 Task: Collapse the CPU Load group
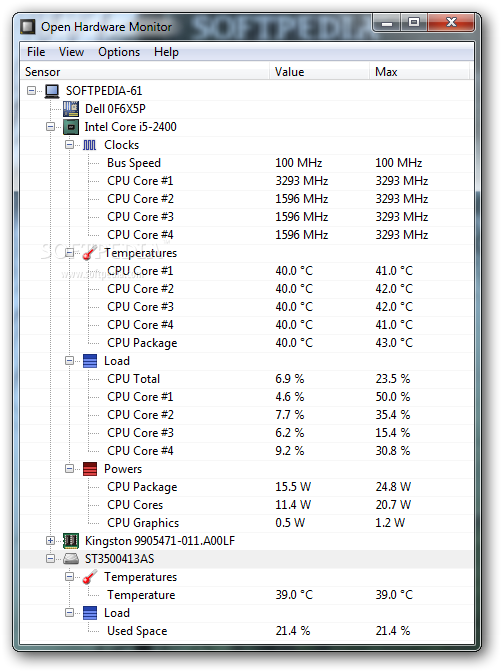tap(69, 361)
